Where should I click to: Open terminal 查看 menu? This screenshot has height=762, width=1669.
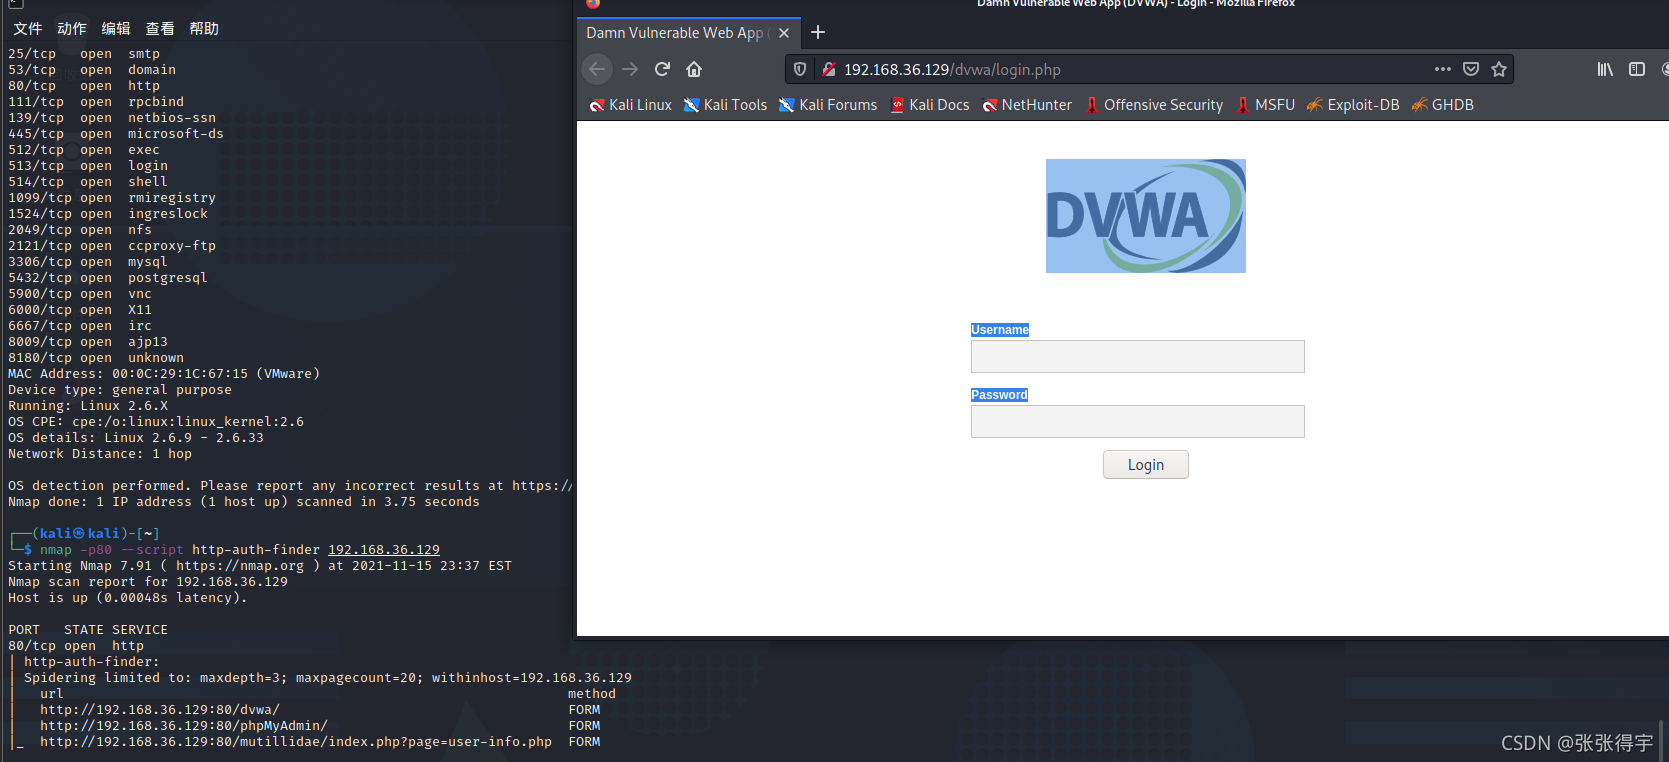coord(160,28)
